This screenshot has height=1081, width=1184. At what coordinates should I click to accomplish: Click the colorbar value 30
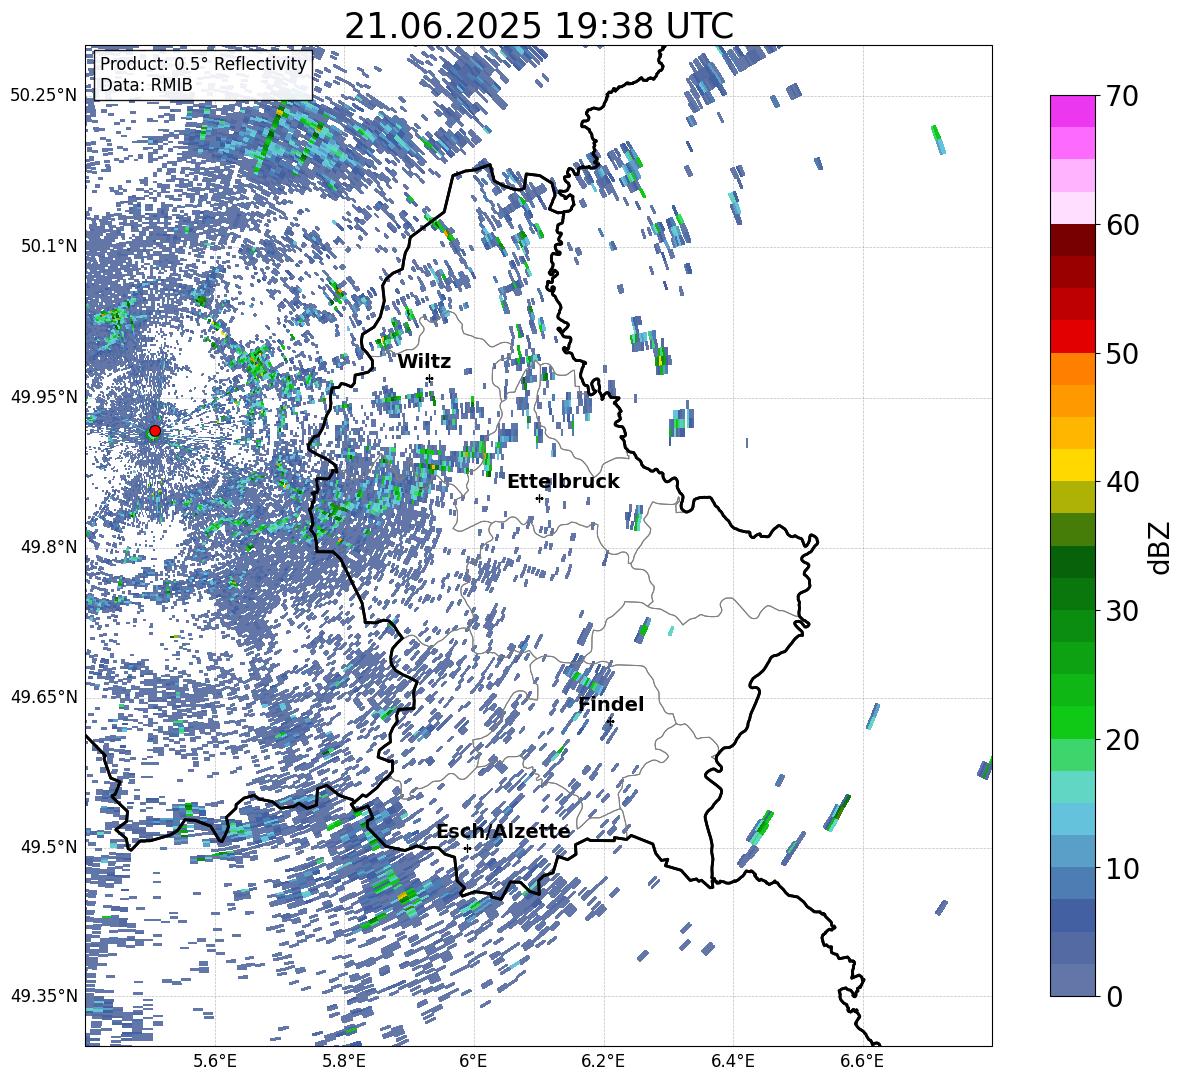[1122, 611]
